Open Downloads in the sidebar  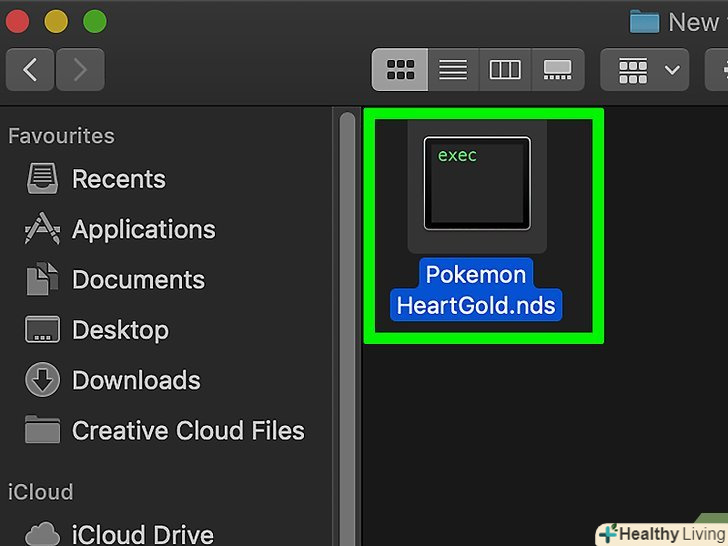(x=136, y=380)
